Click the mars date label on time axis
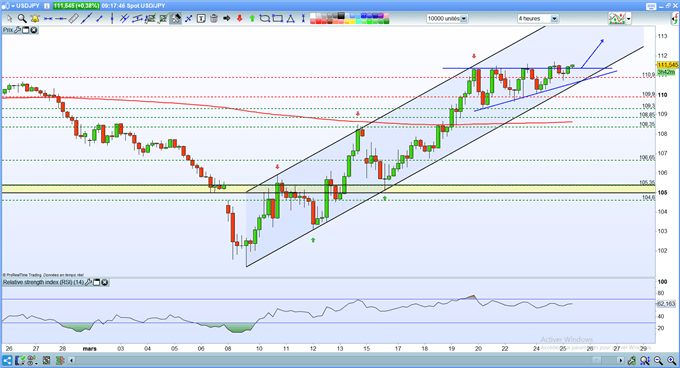This screenshot has height=368, width=680. point(89,348)
